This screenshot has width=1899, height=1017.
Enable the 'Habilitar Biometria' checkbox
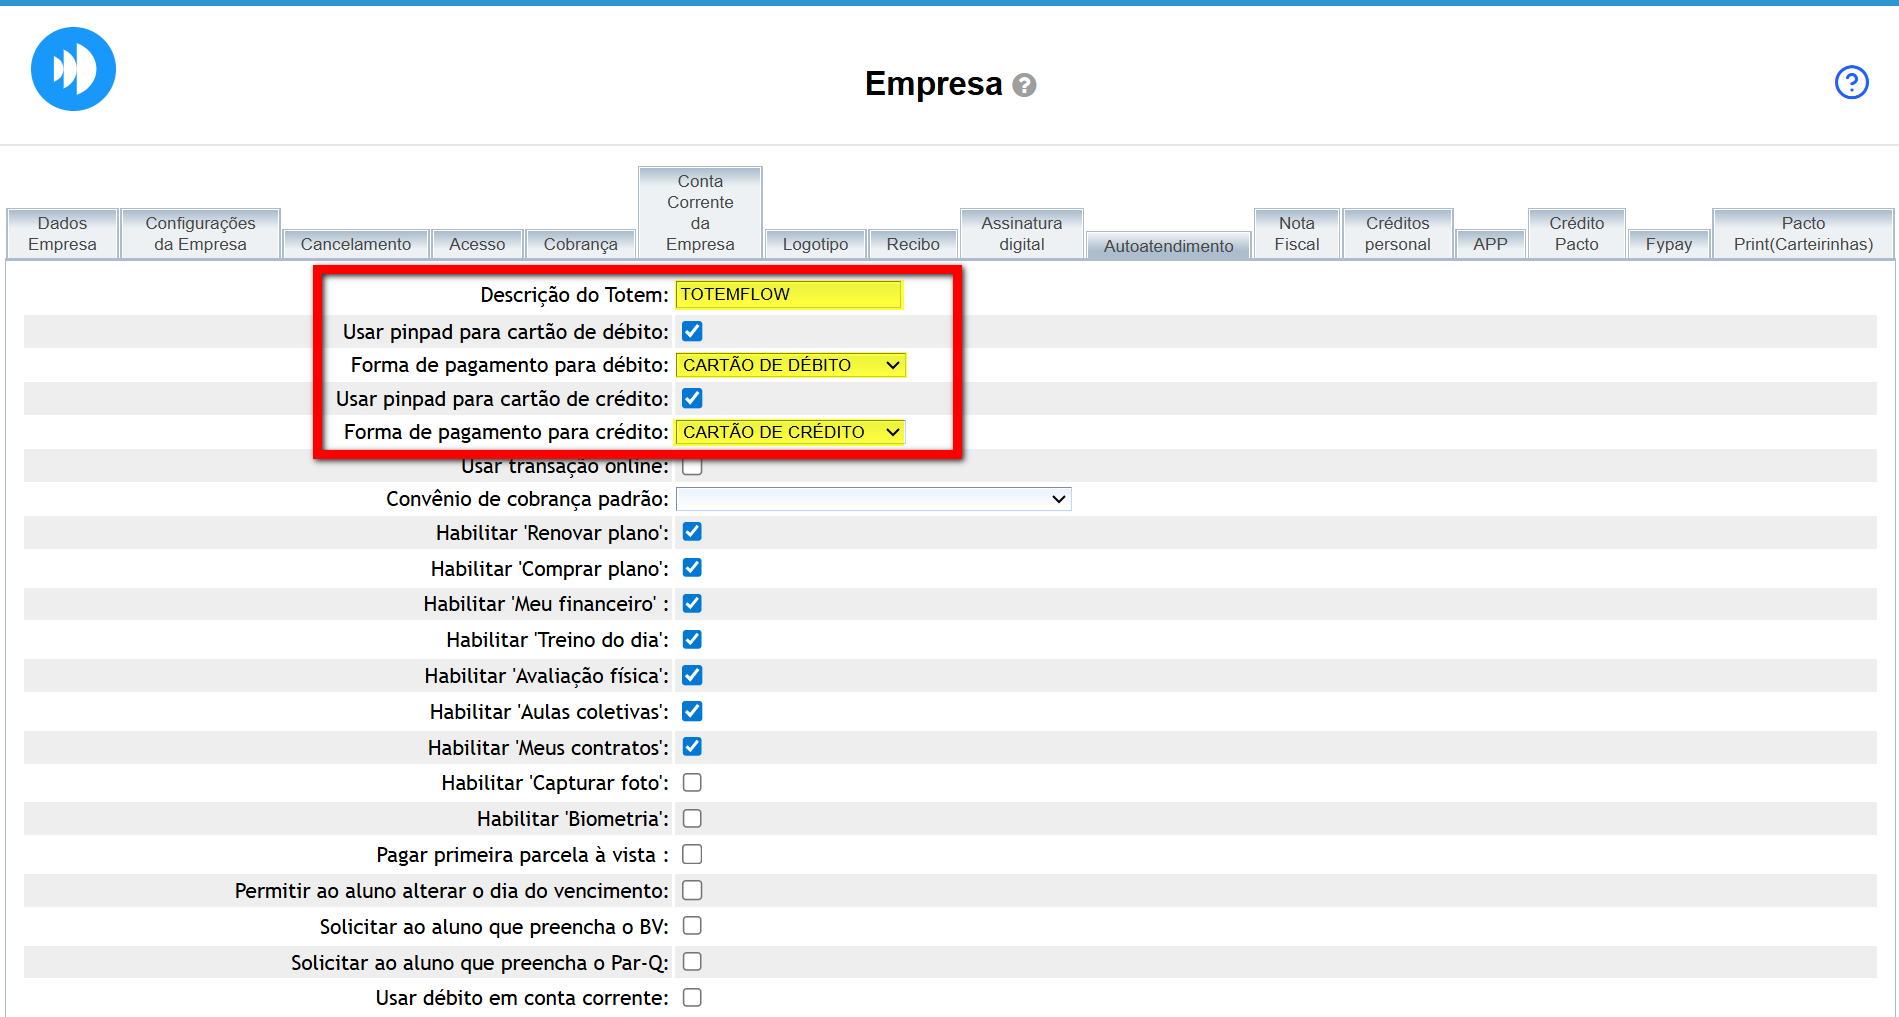(692, 819)
